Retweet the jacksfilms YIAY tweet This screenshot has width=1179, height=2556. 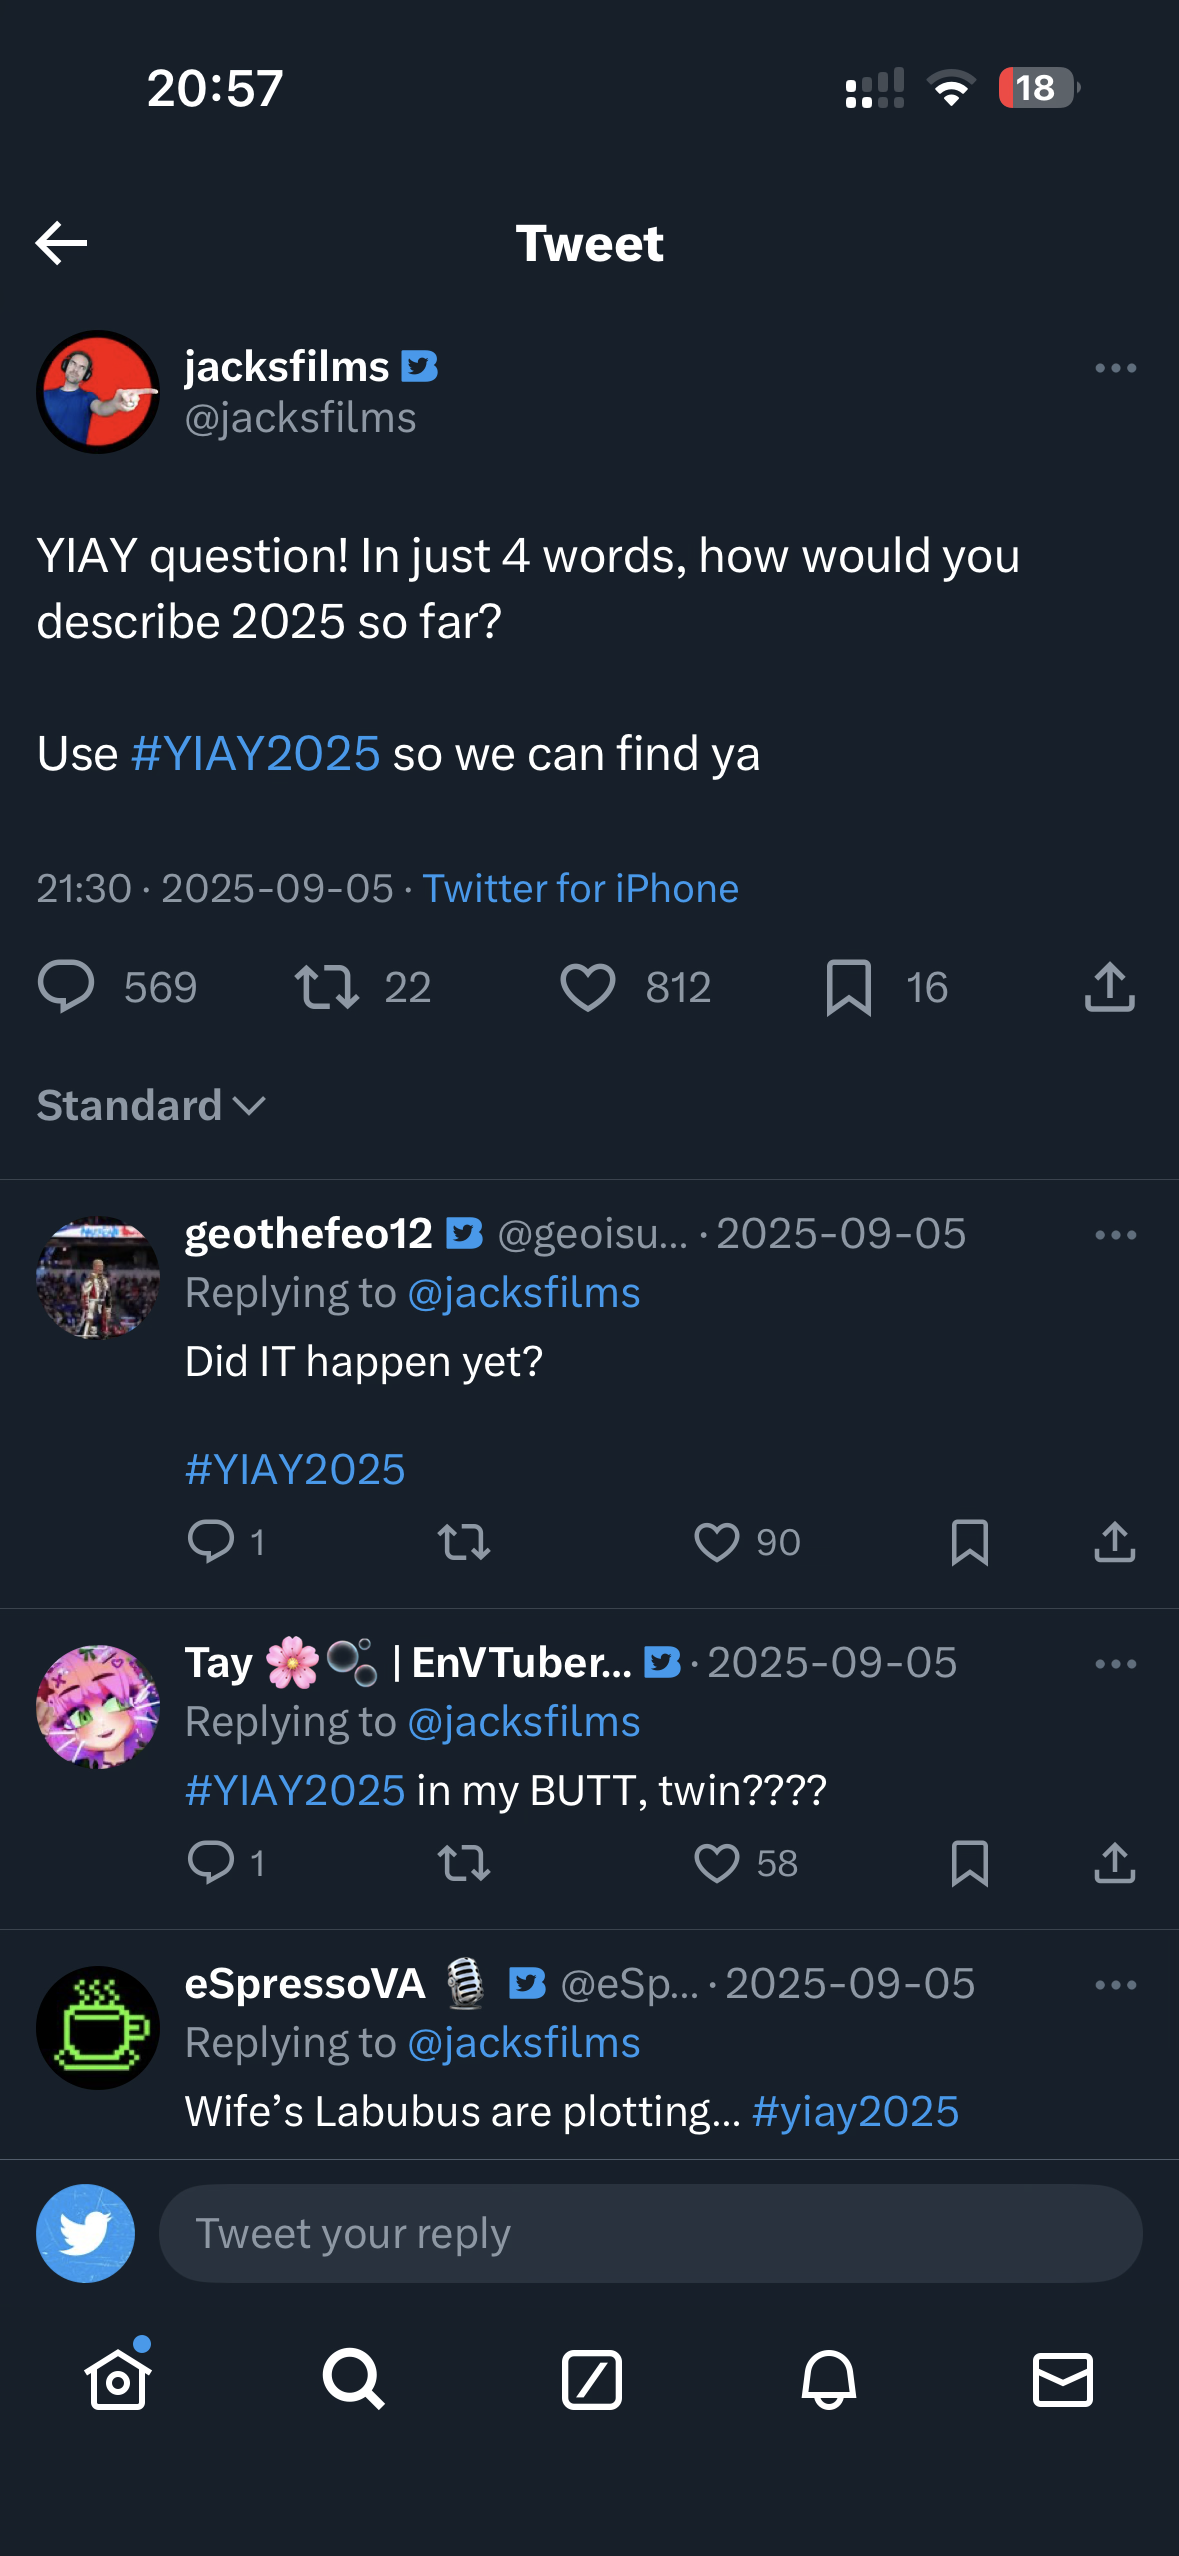click(x=326, y=987)
